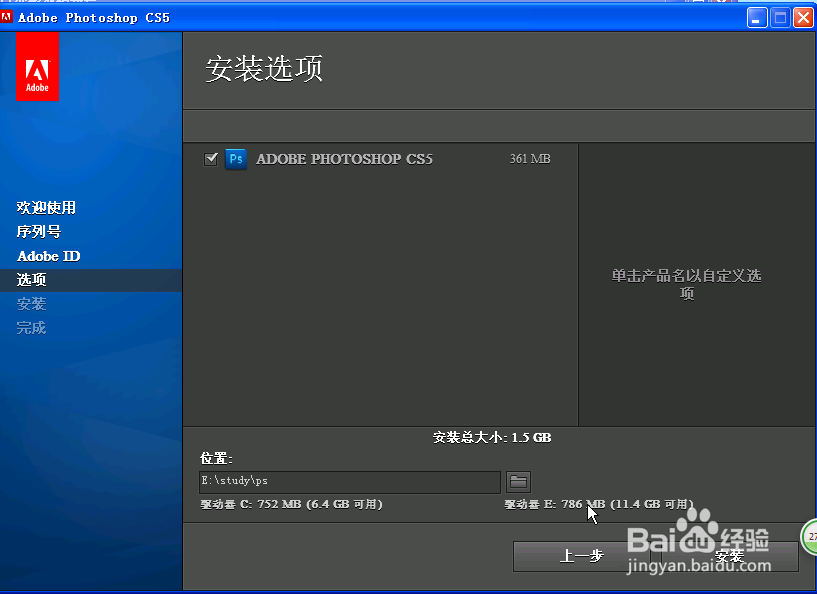Select the highlighted 选项 sidebar step
The image size is (817, 594).
coord(91,280)
